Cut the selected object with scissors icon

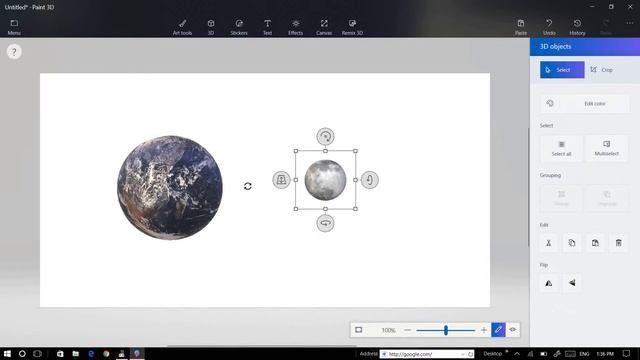(x=549, y=243)
